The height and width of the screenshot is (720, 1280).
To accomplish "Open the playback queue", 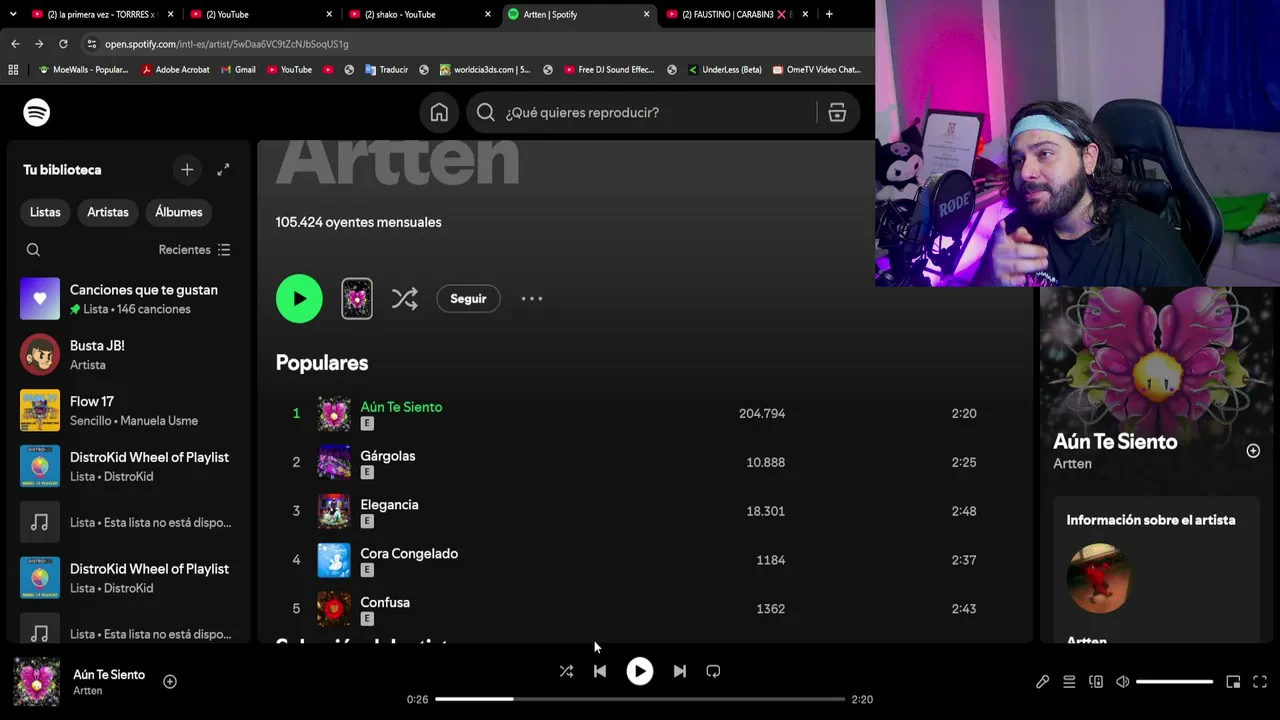I will (x=1069, y=682).
